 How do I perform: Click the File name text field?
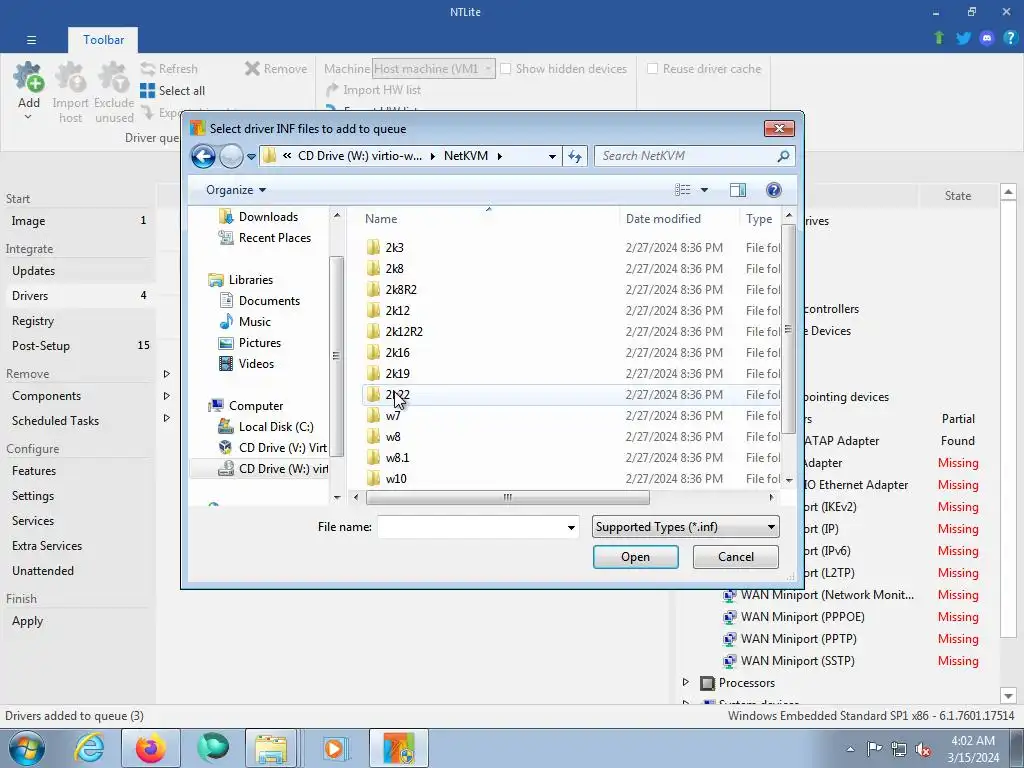(472, 527)
